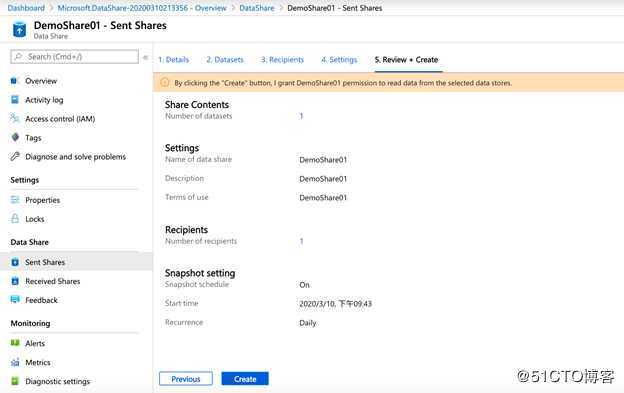Viewport: 624px width, 393px height.
Task: Go to Dashboard breadcrumb link
Action: [26, 8]
